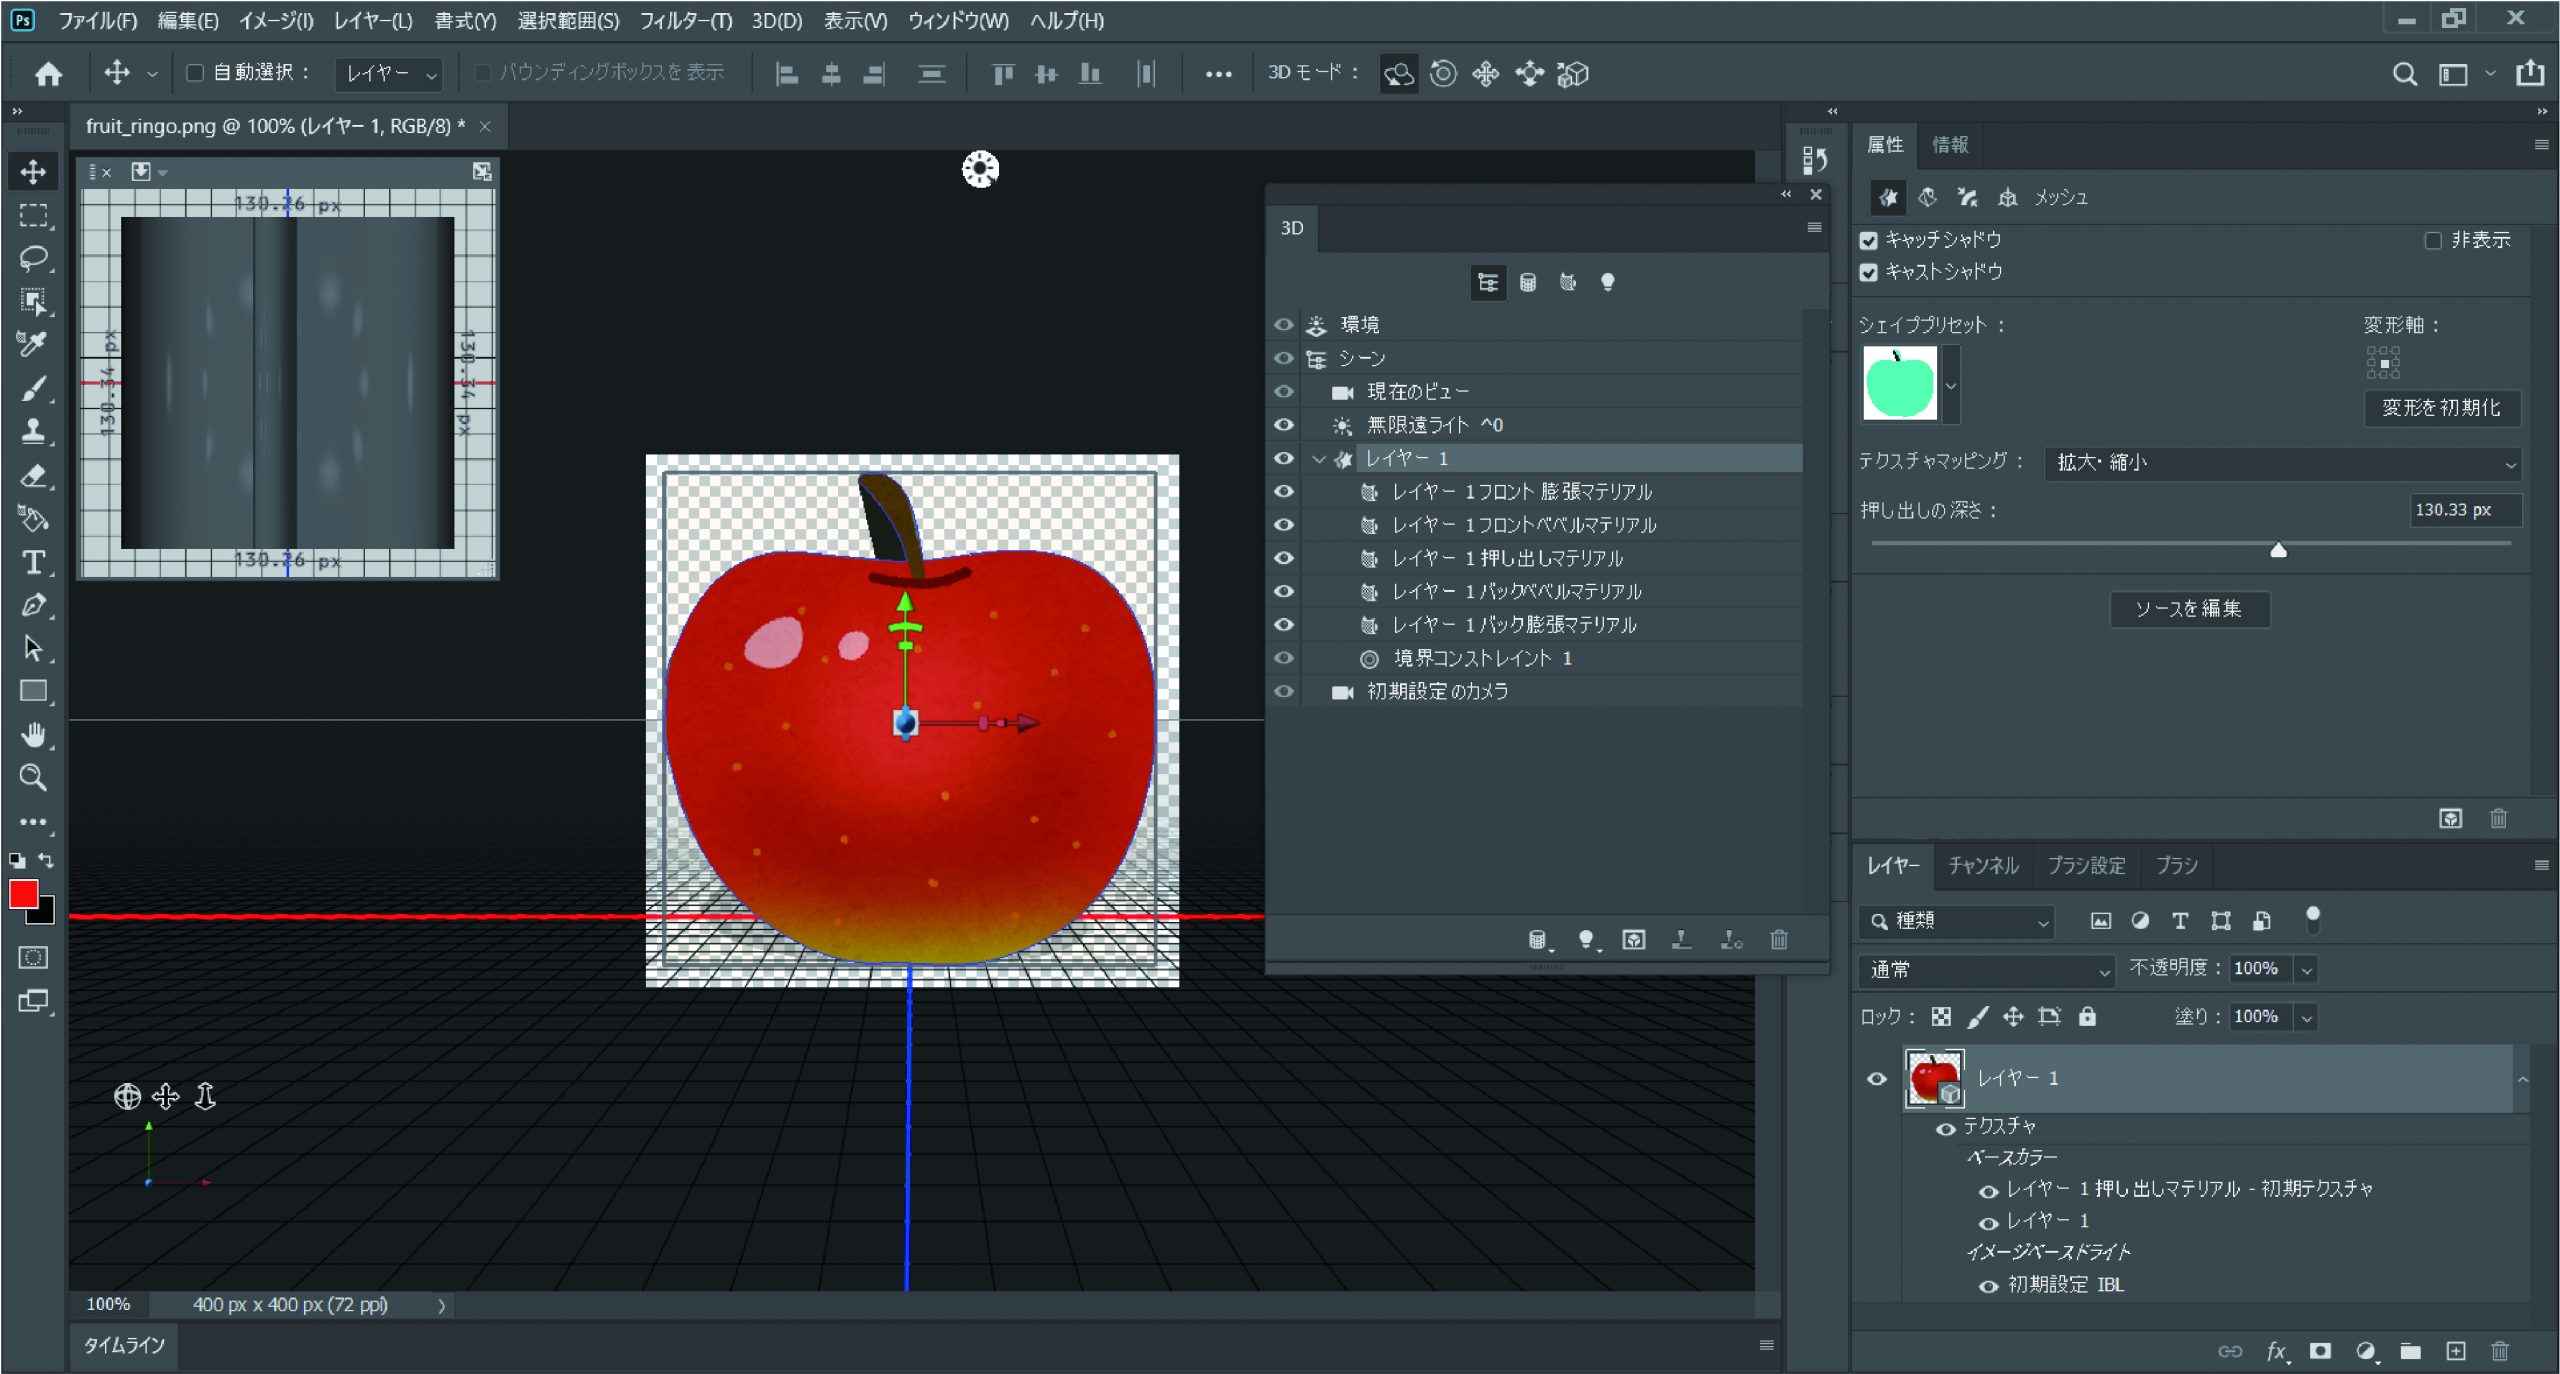Uncheck キャッチシャドウ checkbox
Screen dimensions: 2560x1374
[x=1869, y=241]
